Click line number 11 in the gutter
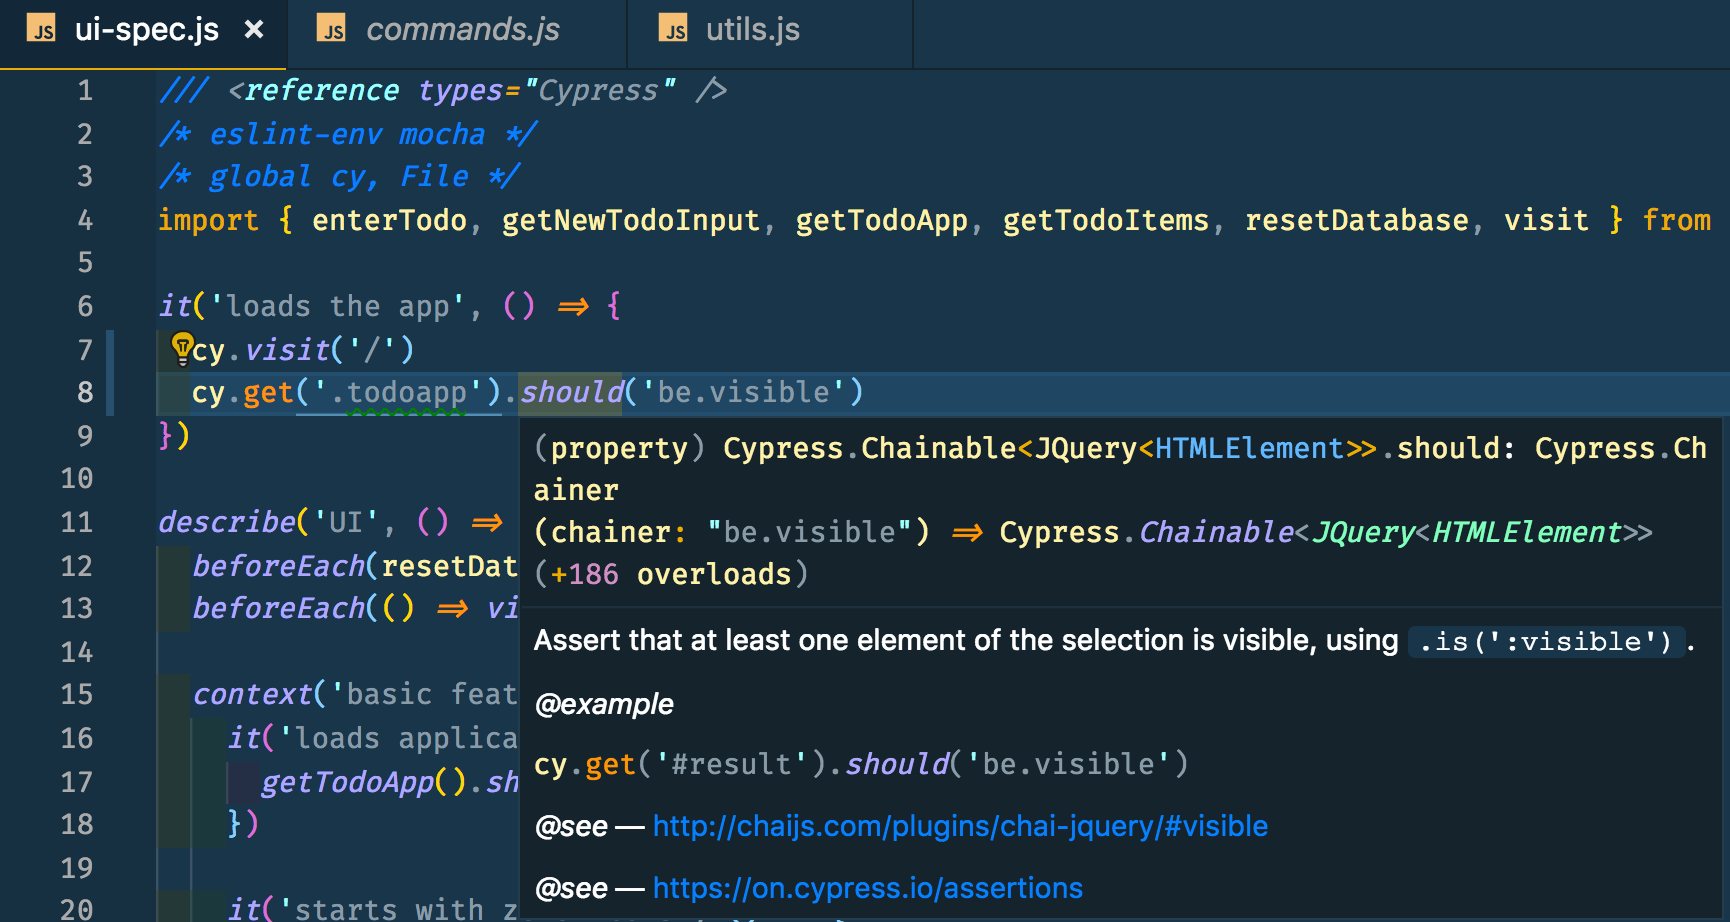The height and width of the screenshot is (922, 1730). pos(76,522)
